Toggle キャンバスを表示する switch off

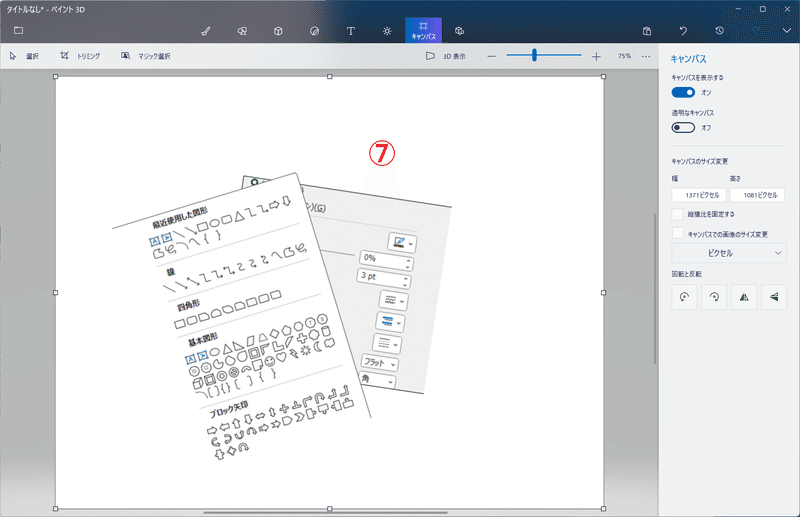pyautogui.click(x=683, y=92)
